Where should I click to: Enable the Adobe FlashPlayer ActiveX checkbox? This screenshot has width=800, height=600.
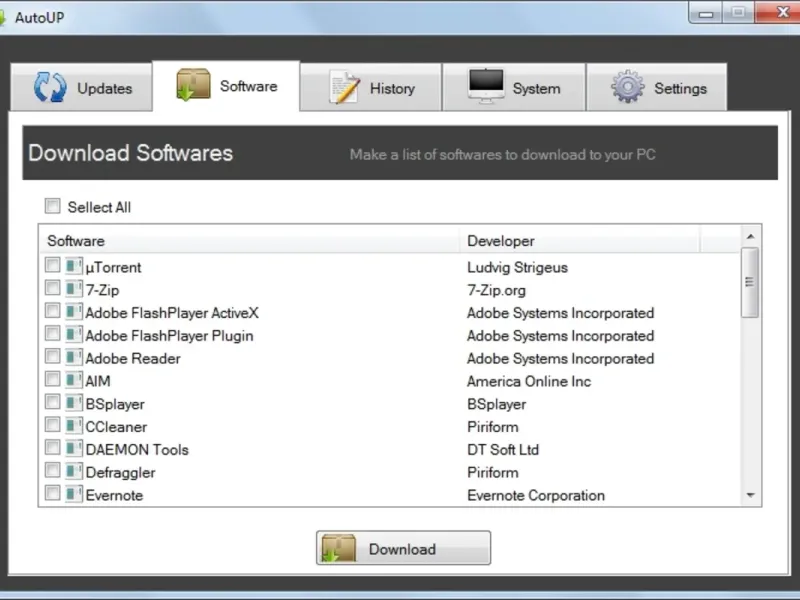52,310
